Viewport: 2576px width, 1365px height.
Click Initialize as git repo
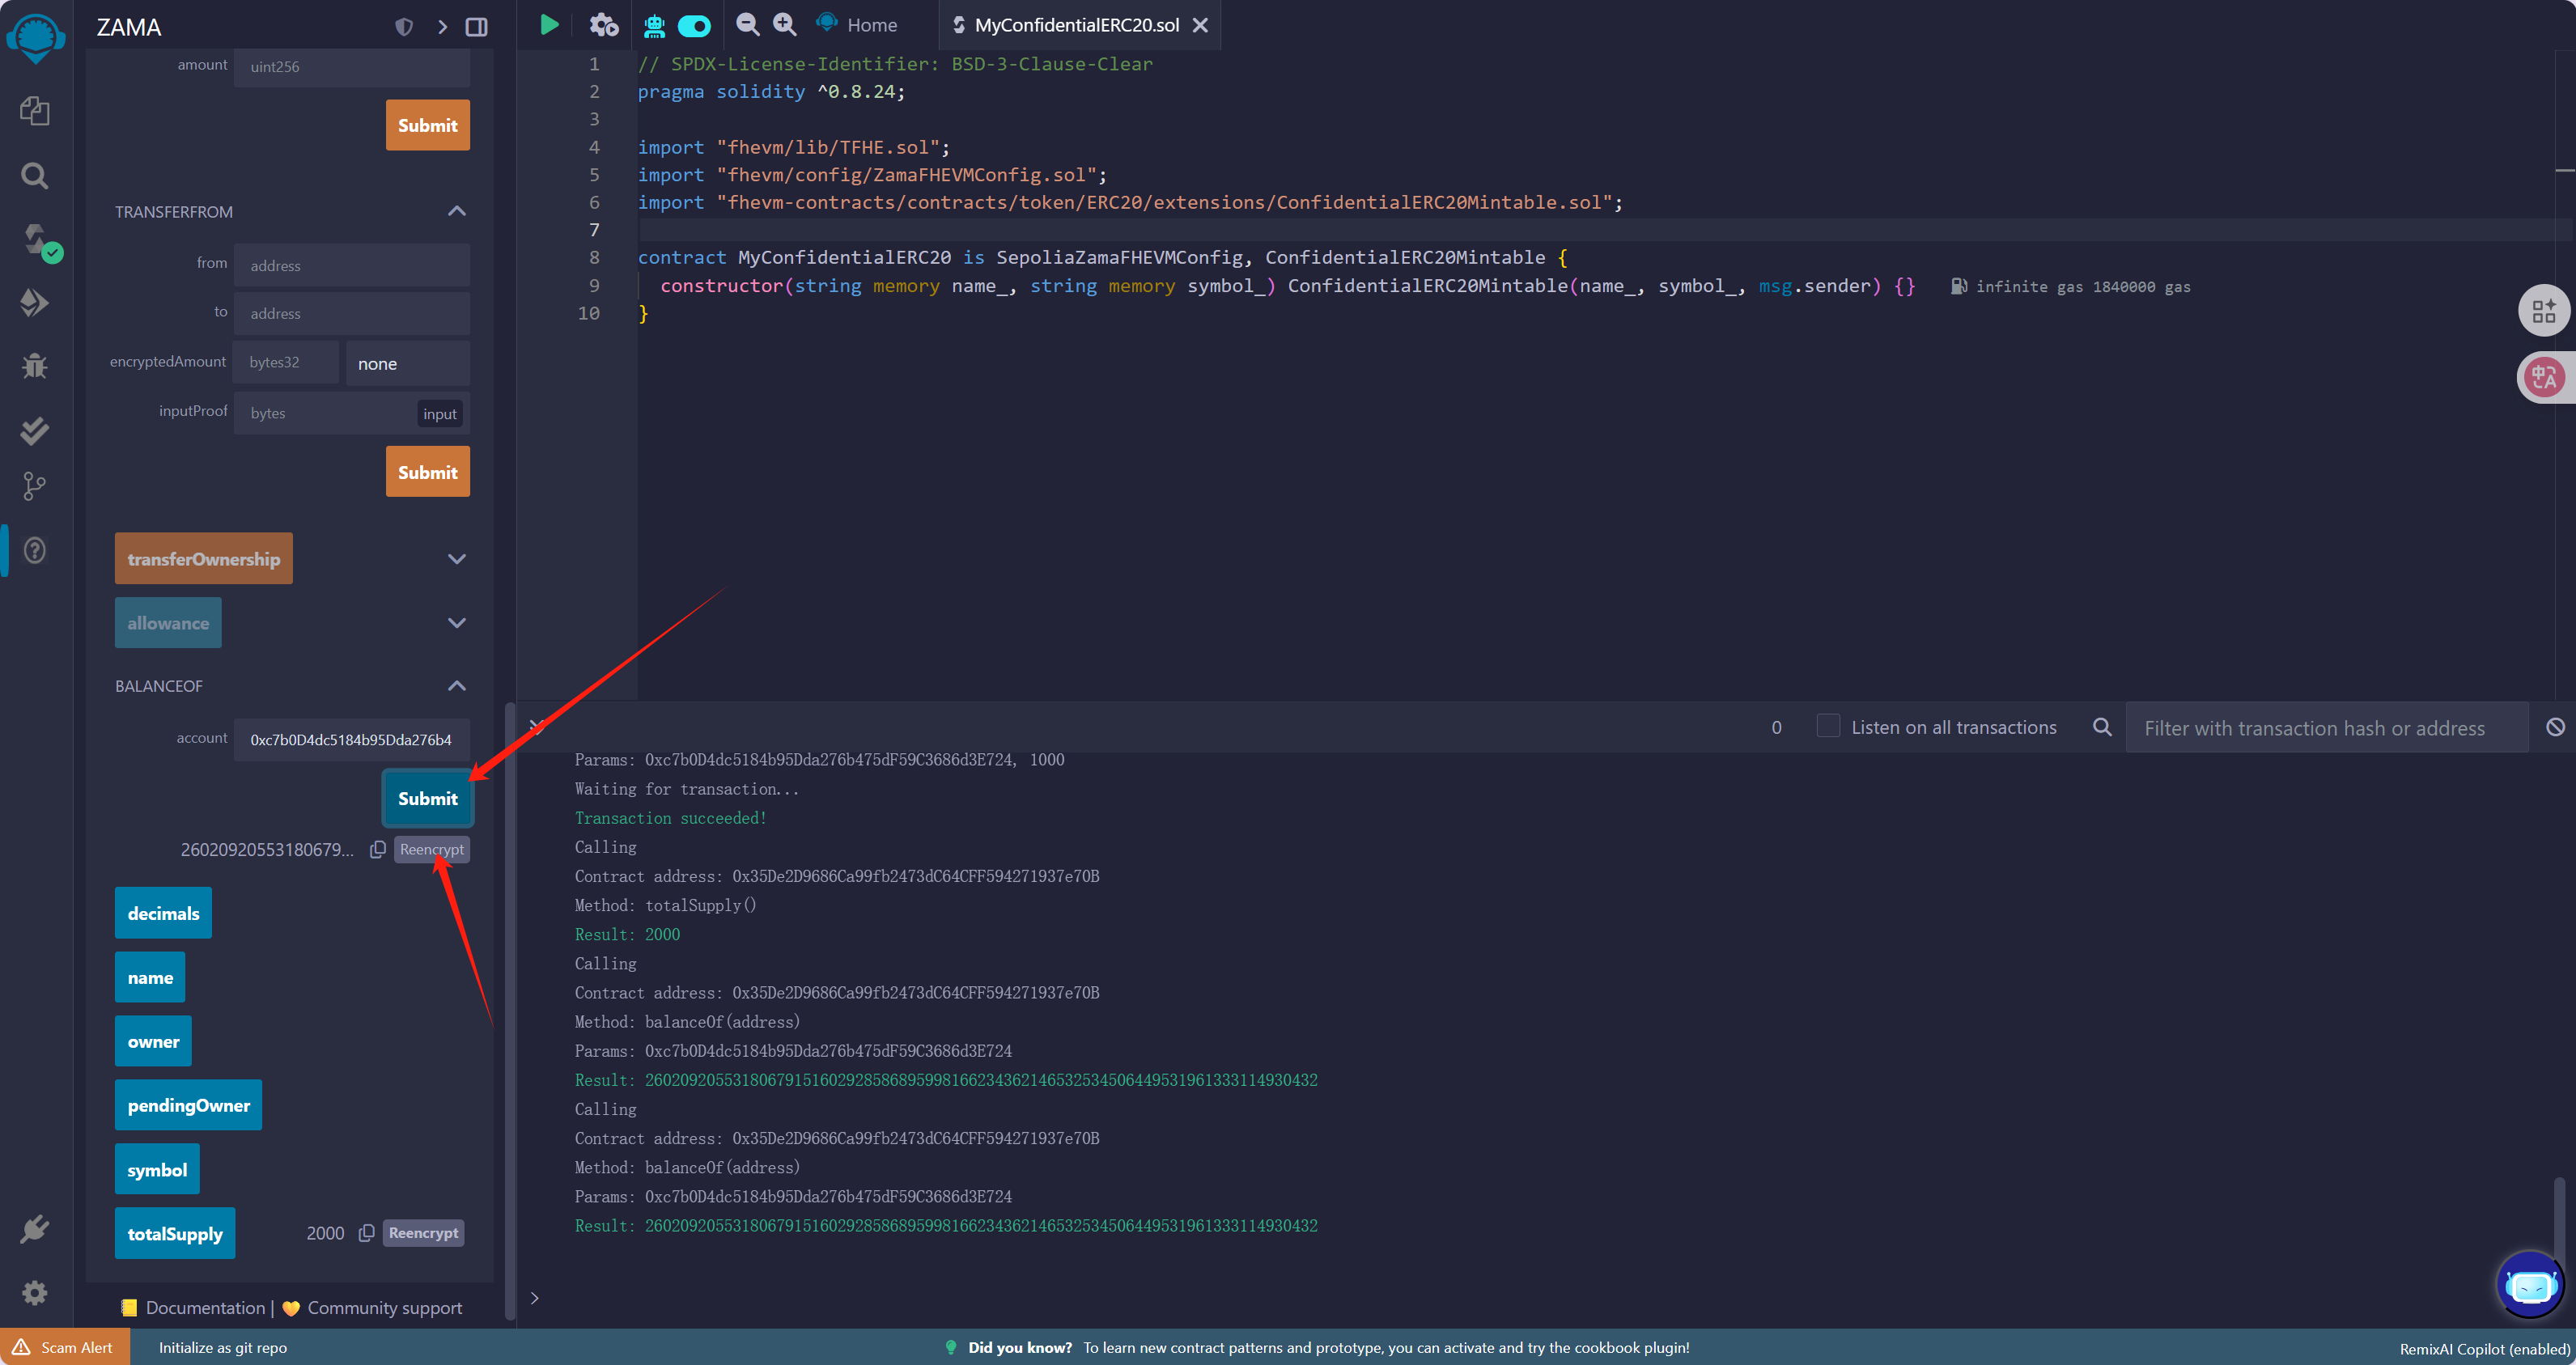pyautogui.click(x=223, y=1347)
